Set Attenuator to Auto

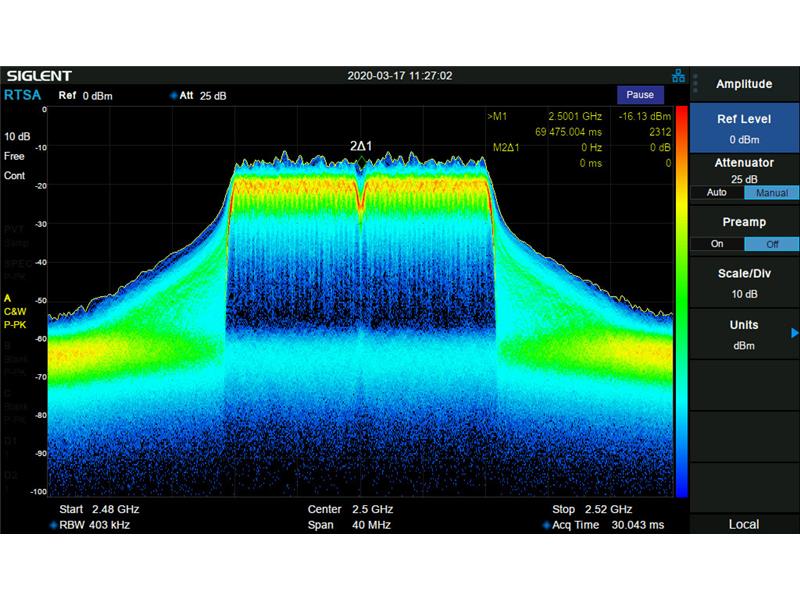tap(716, 192)
